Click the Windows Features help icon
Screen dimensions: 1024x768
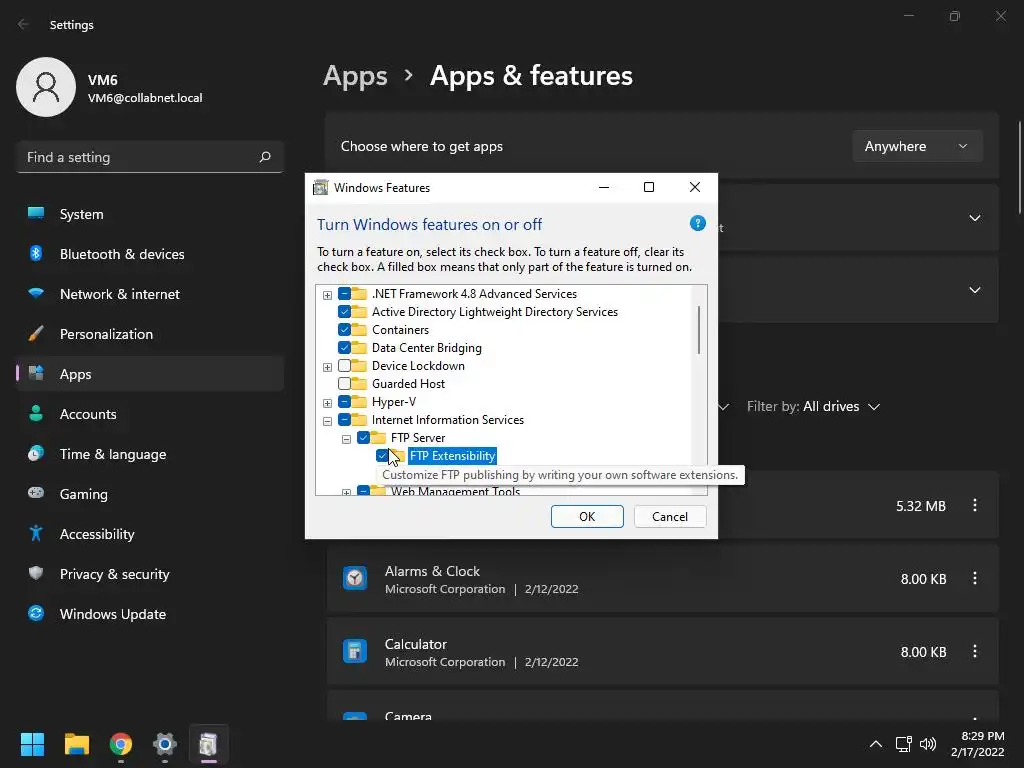tap(697, 223)
